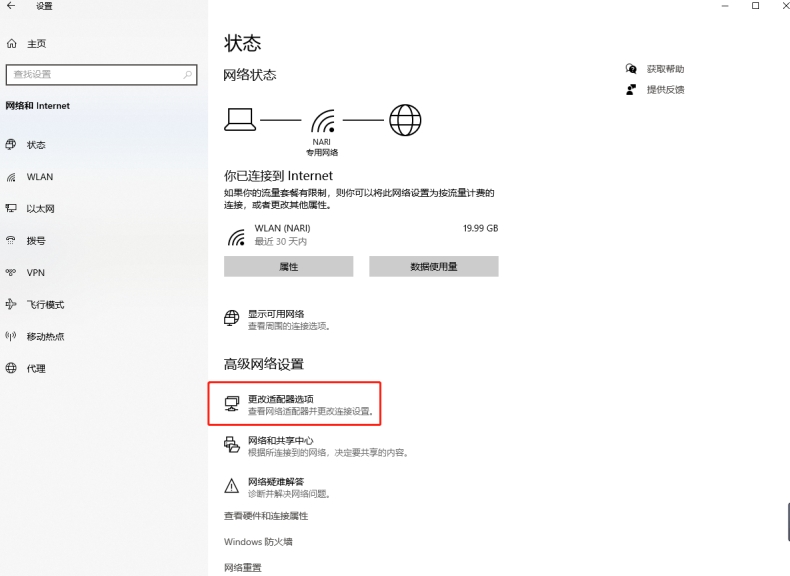Open 属性 properties button
This screenshot has width=790, height=576.
(289, 267)
